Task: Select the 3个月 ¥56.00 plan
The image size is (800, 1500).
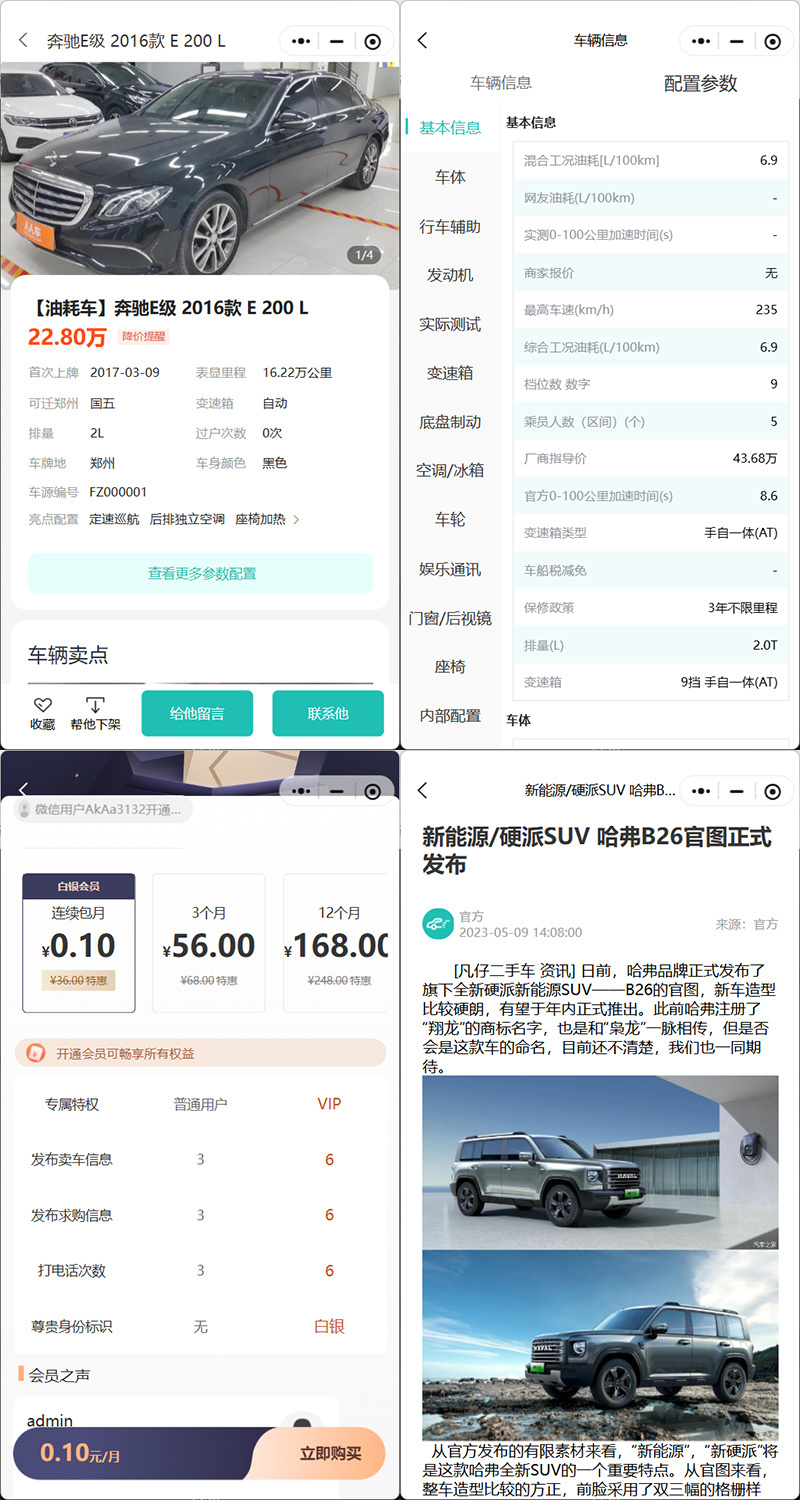Action: pos(209,943)
